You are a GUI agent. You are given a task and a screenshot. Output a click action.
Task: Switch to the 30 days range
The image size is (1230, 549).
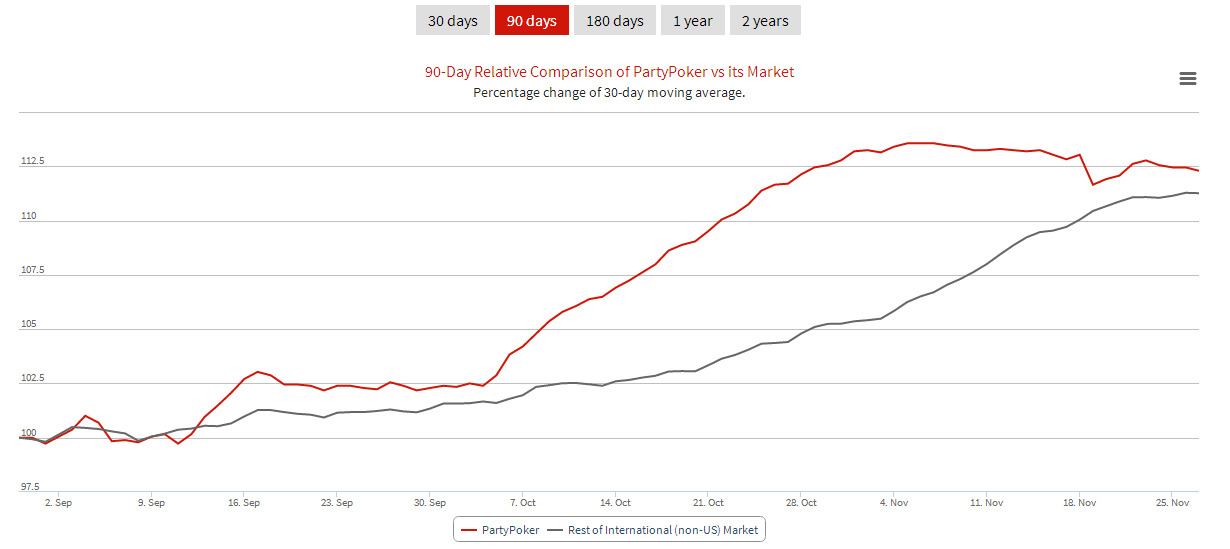pyautogui.click(x=453, y=20)
